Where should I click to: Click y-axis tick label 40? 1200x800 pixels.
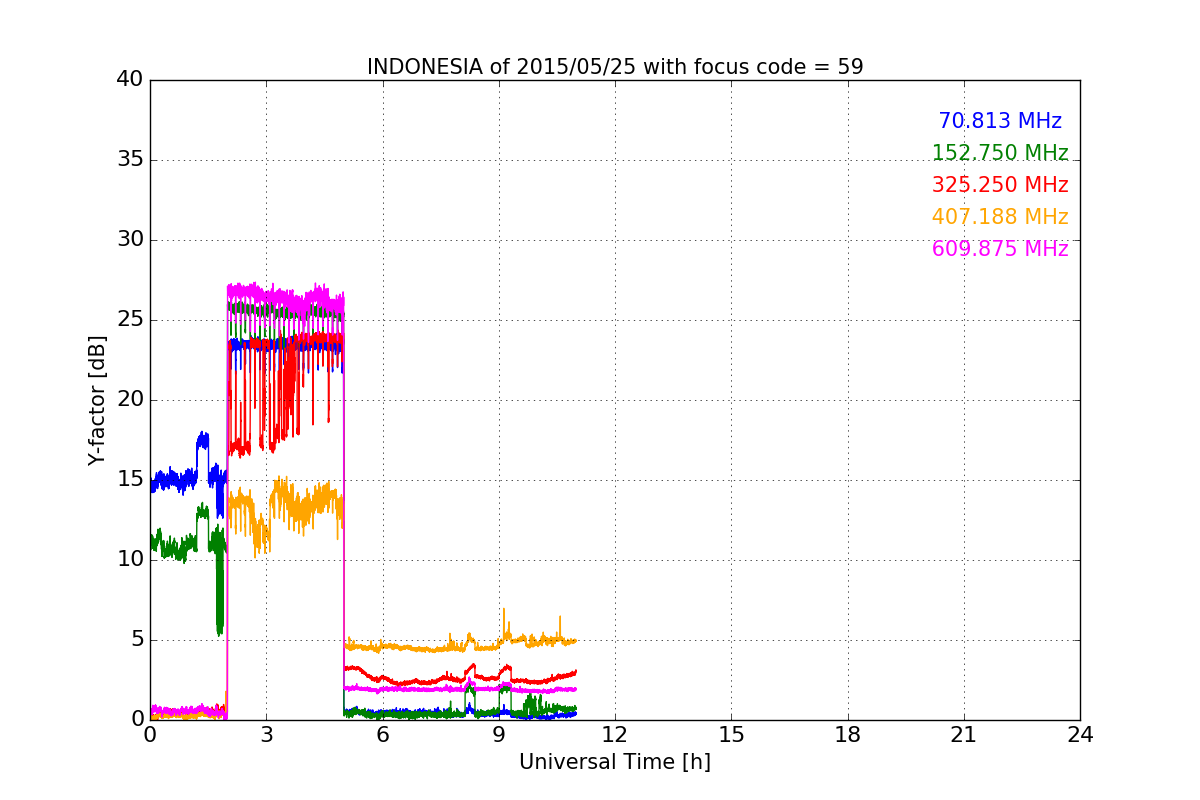tap(130, 80)
